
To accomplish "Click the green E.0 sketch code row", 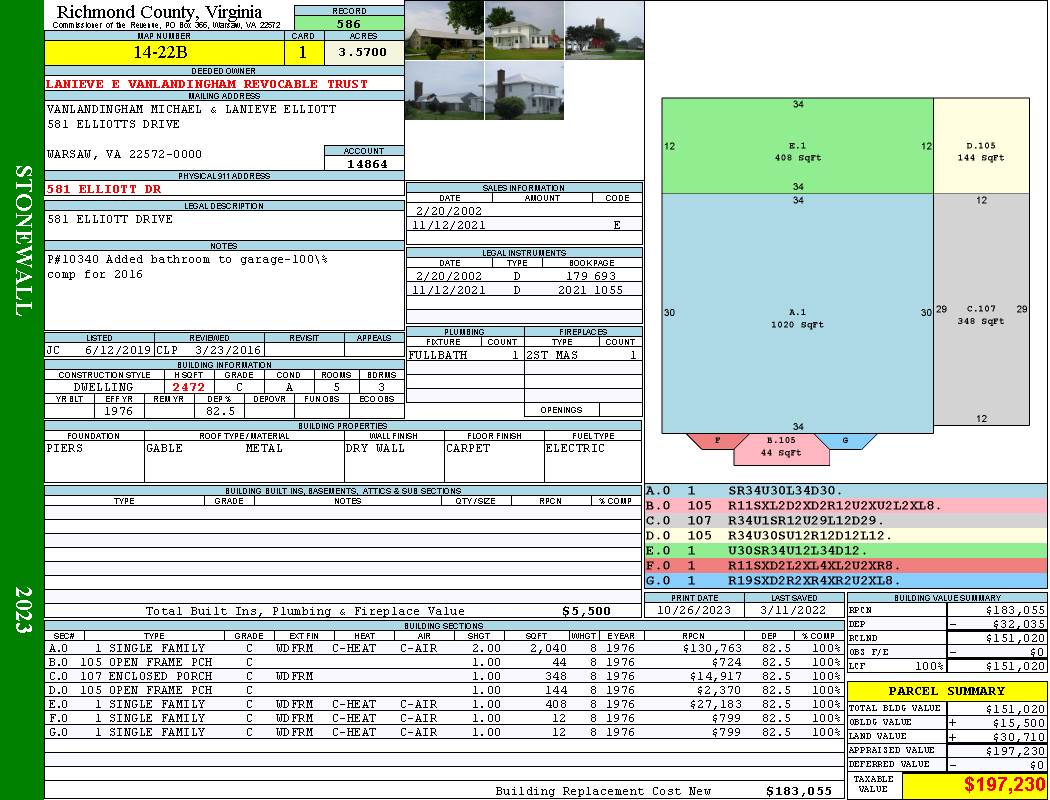I will coord(846,550).
